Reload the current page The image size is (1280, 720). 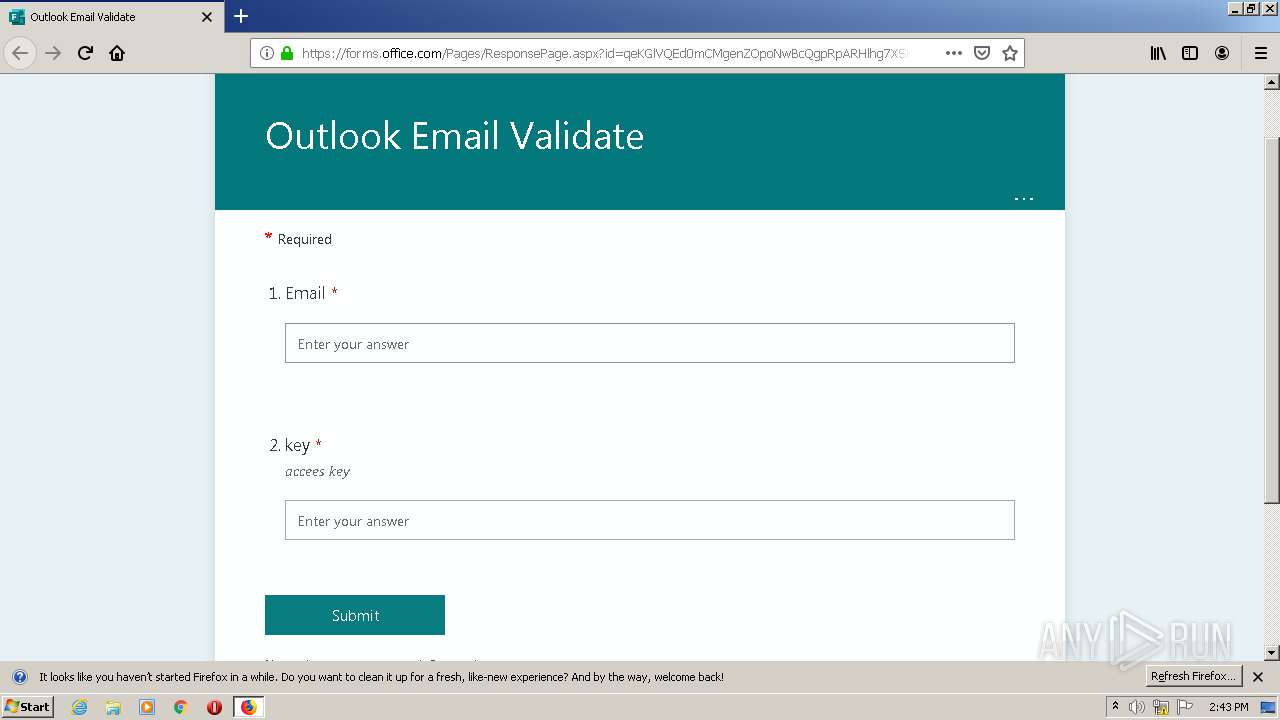pos(85,53)
